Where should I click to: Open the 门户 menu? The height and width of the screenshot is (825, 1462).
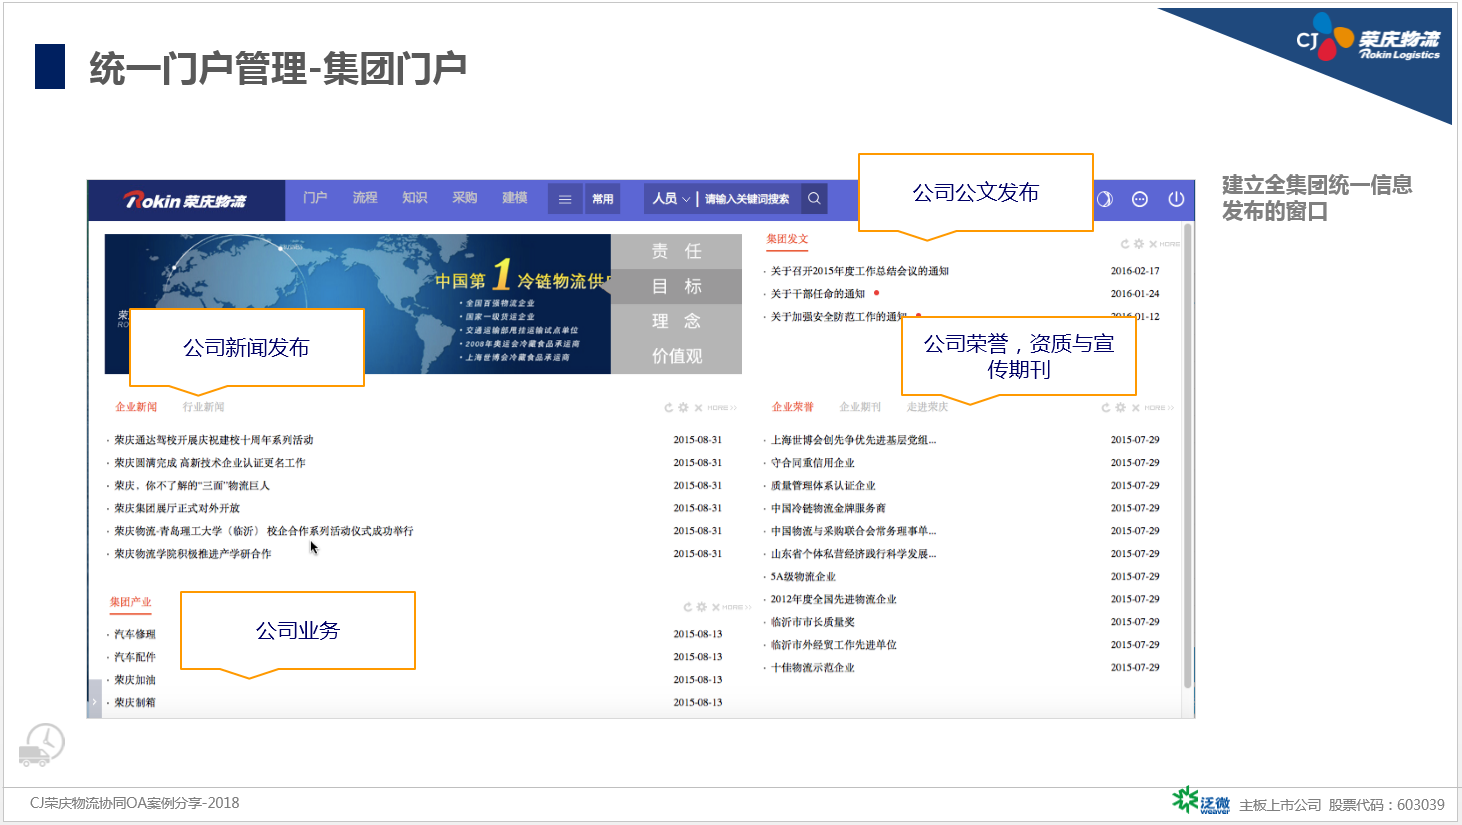315,198
